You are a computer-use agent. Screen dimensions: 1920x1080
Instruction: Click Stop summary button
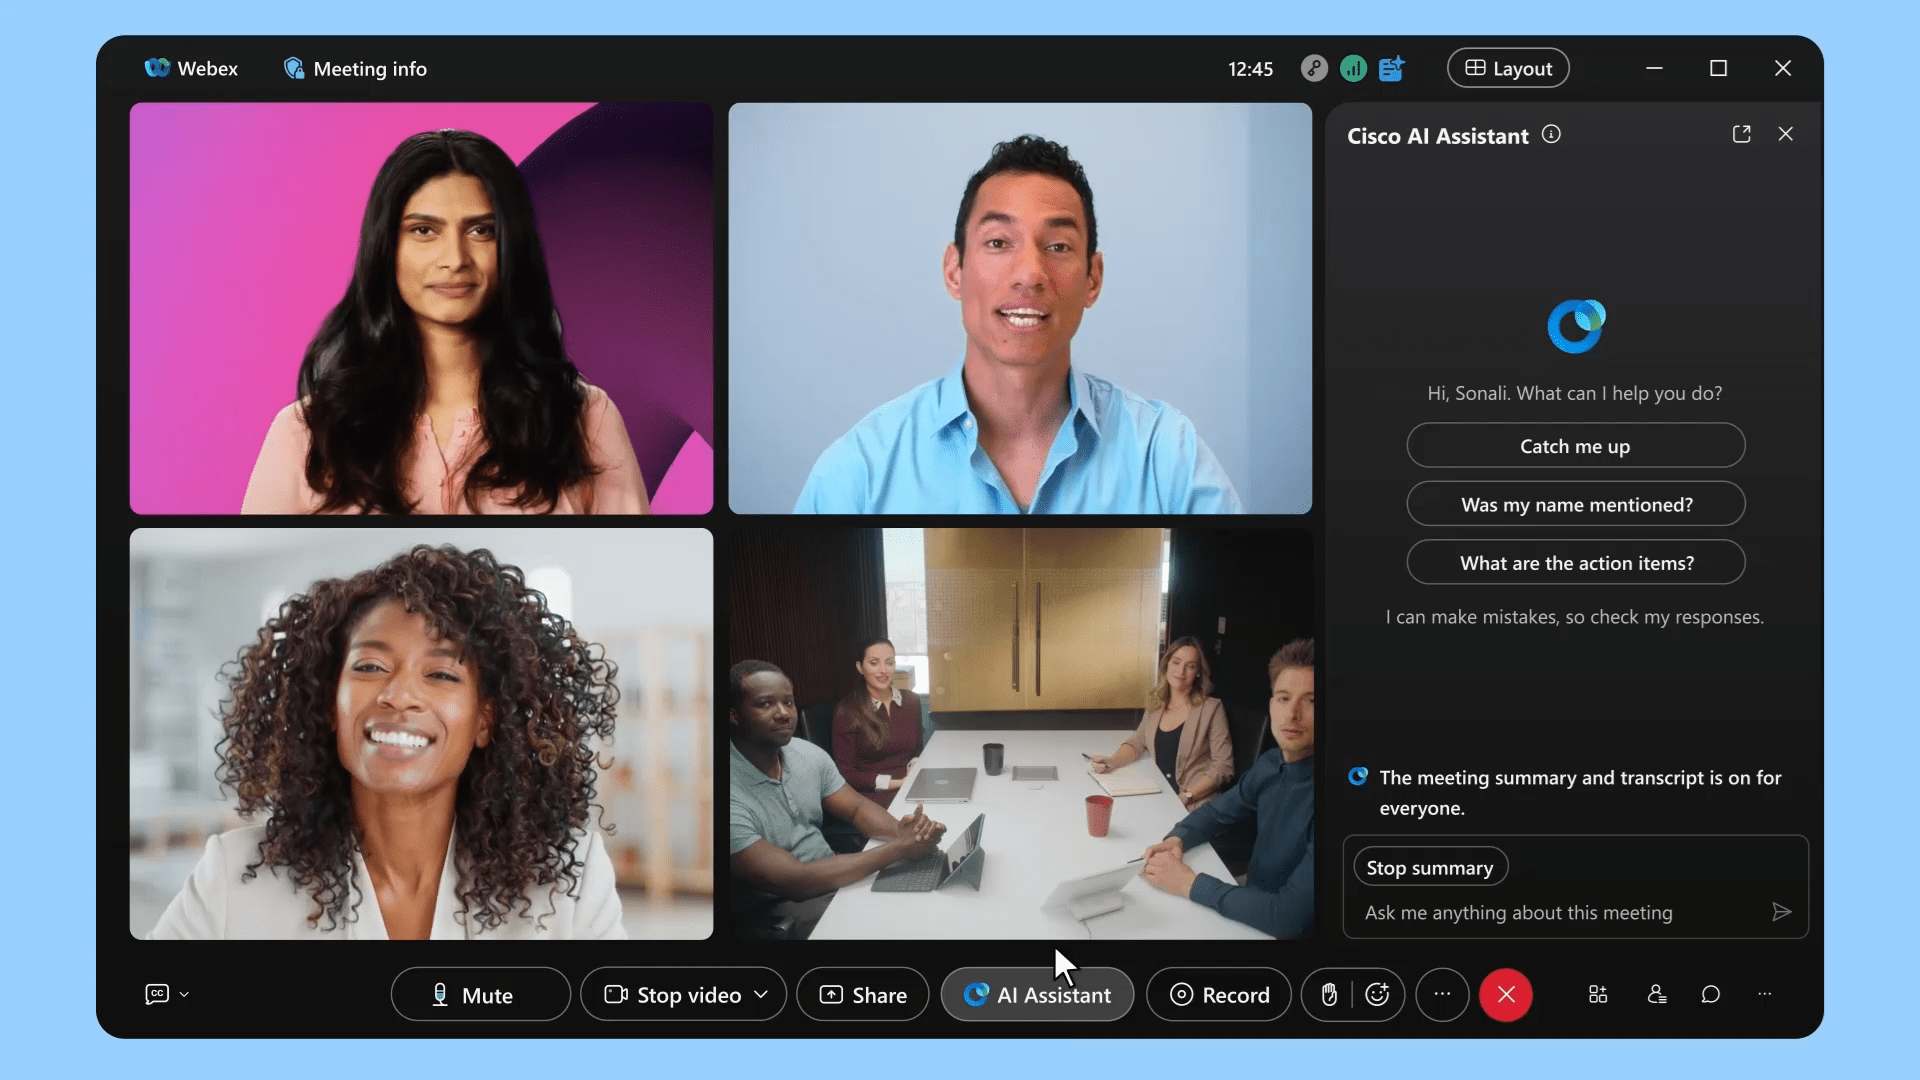click(1429, 867)
